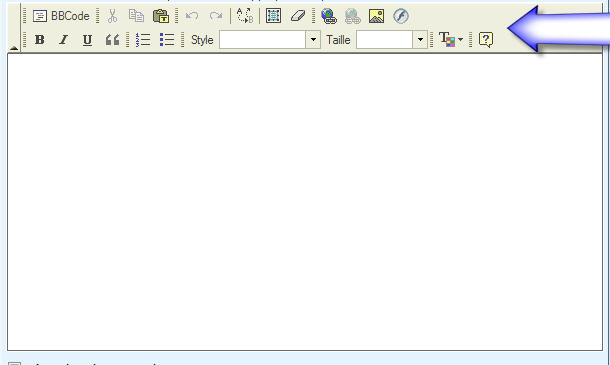Click the Remove Link icon

(x=352, y=16)
